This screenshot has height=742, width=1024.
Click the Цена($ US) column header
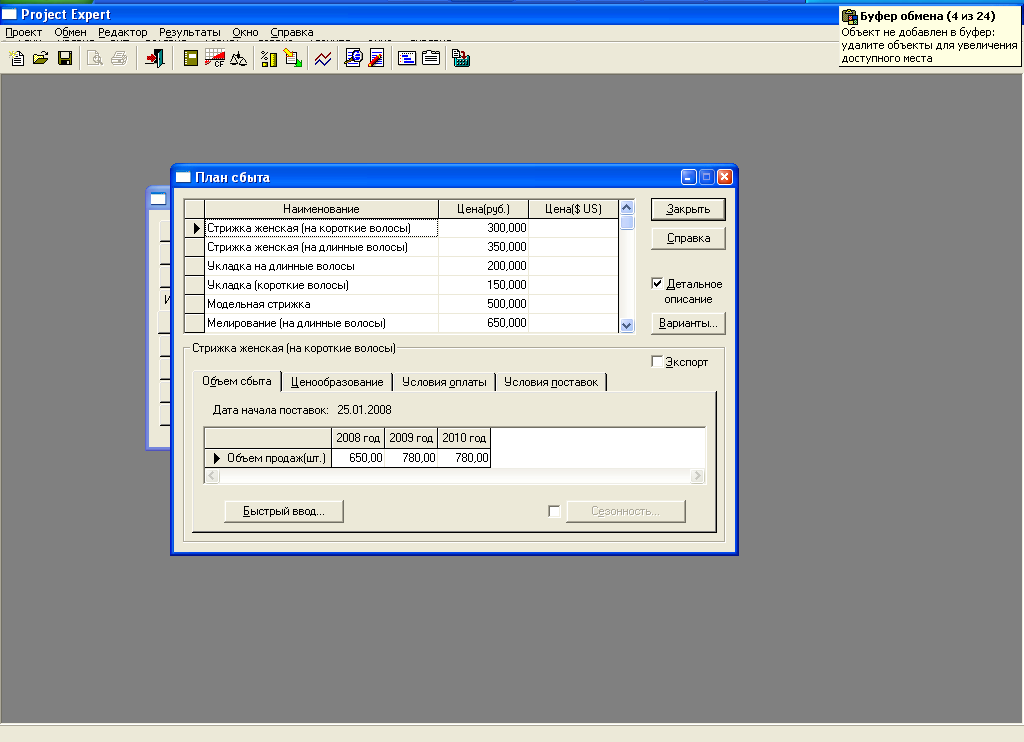(x=573, y=209)
